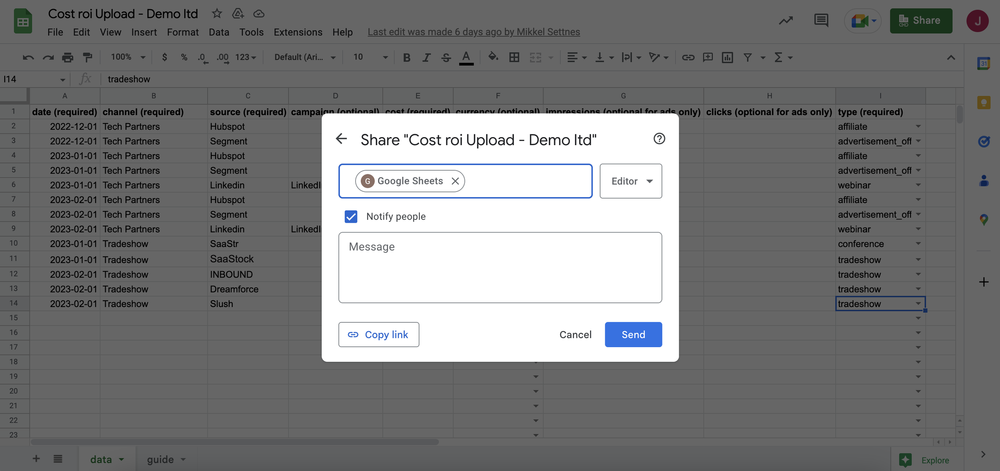Open the activity dashboard trend icon
The width and height of the screenshot is (1000, 471).
tap(786, 20)
